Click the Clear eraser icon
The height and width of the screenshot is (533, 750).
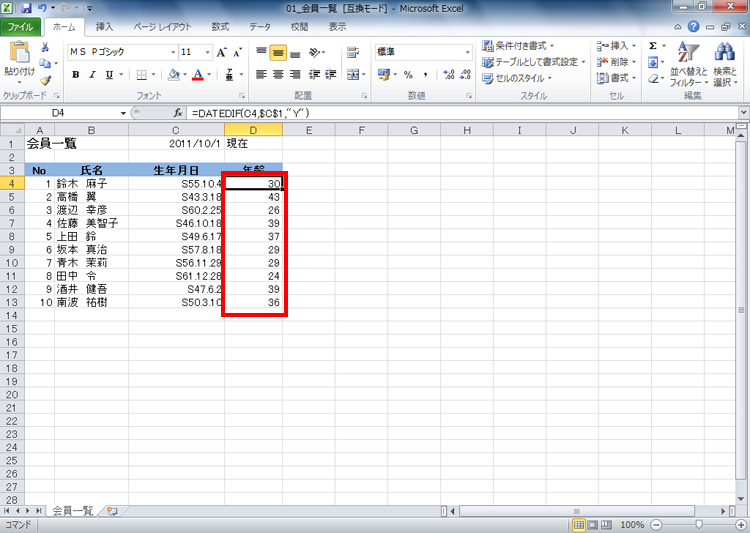click(653, 78)
